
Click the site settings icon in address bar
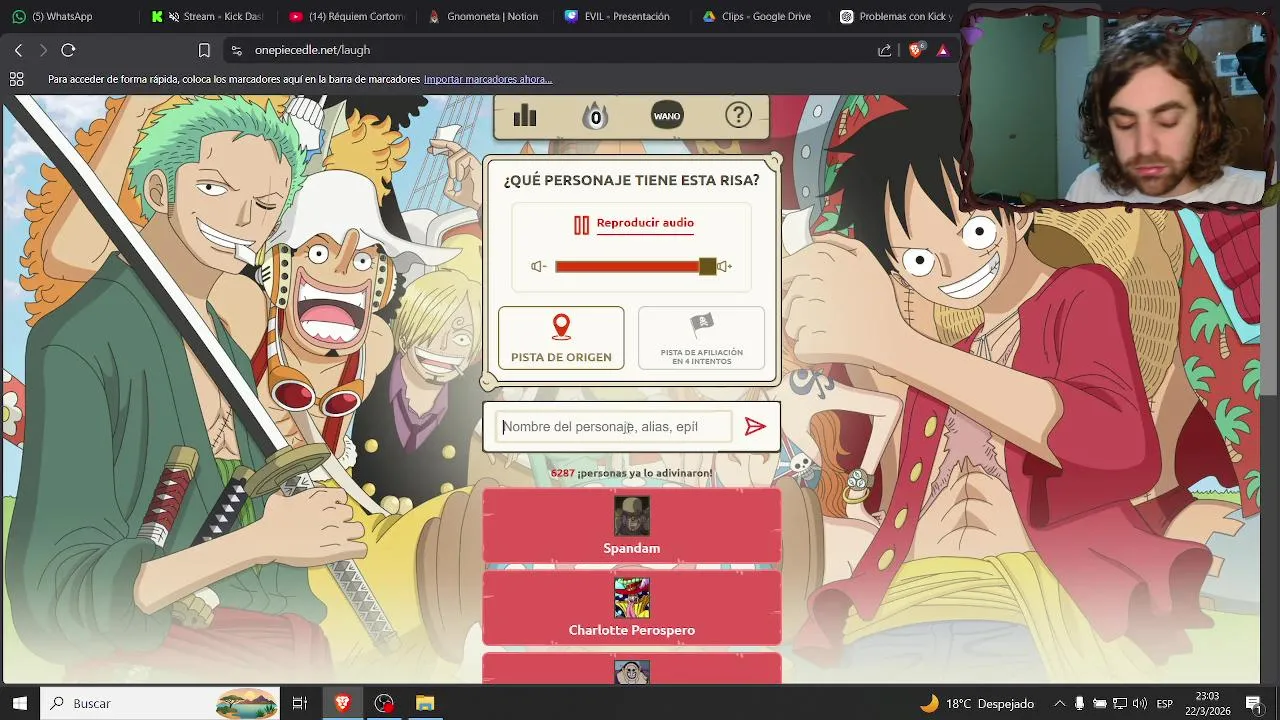(236, 50)
